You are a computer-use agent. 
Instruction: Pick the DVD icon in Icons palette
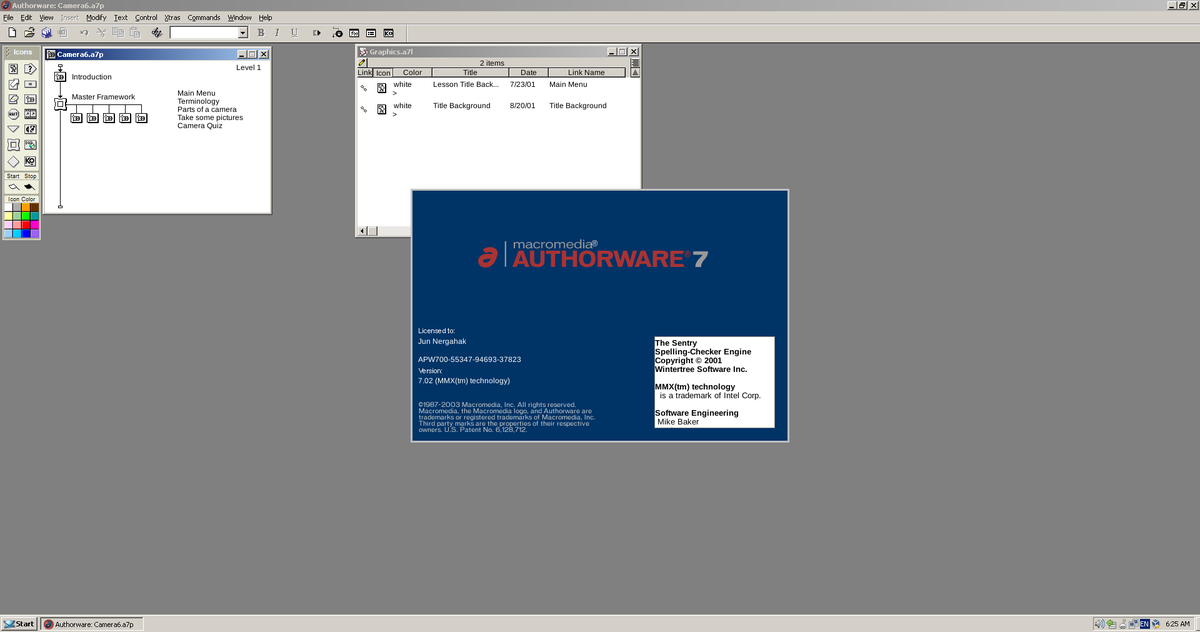coord(30,144)
